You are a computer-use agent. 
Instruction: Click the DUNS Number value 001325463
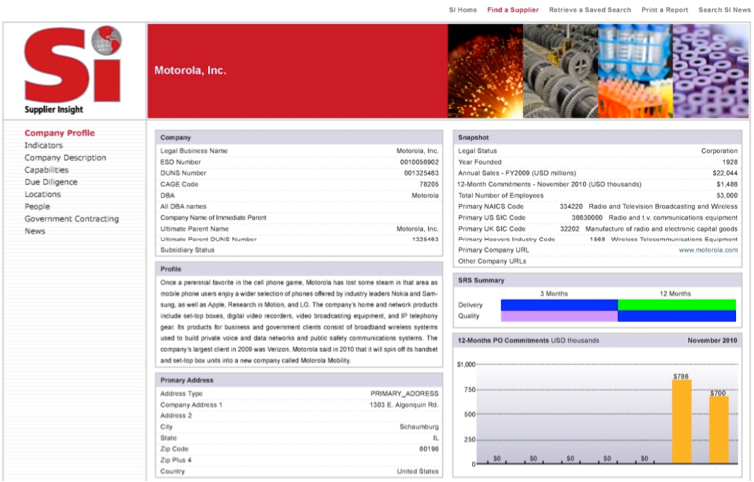tap(421, 173)
